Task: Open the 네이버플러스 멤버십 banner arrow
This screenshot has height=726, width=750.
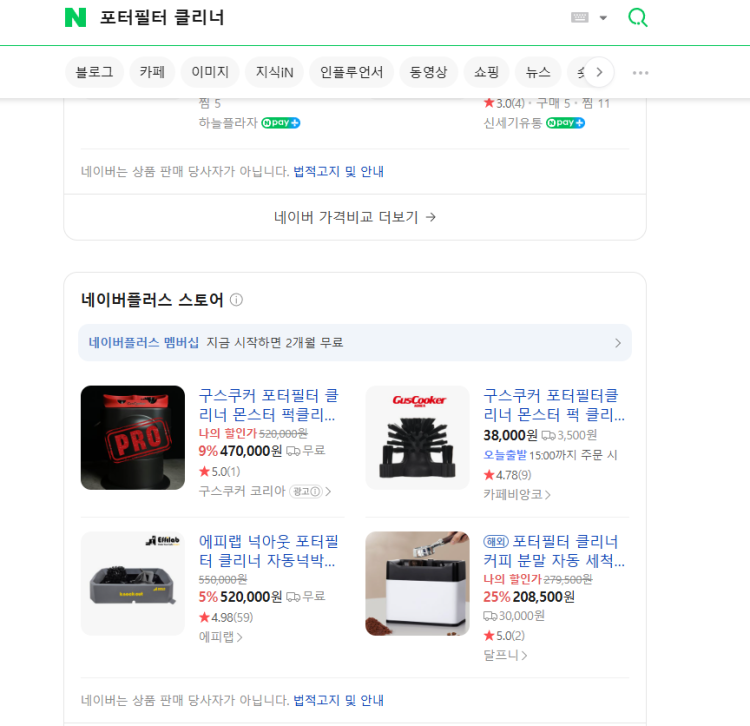Action: 617,343
